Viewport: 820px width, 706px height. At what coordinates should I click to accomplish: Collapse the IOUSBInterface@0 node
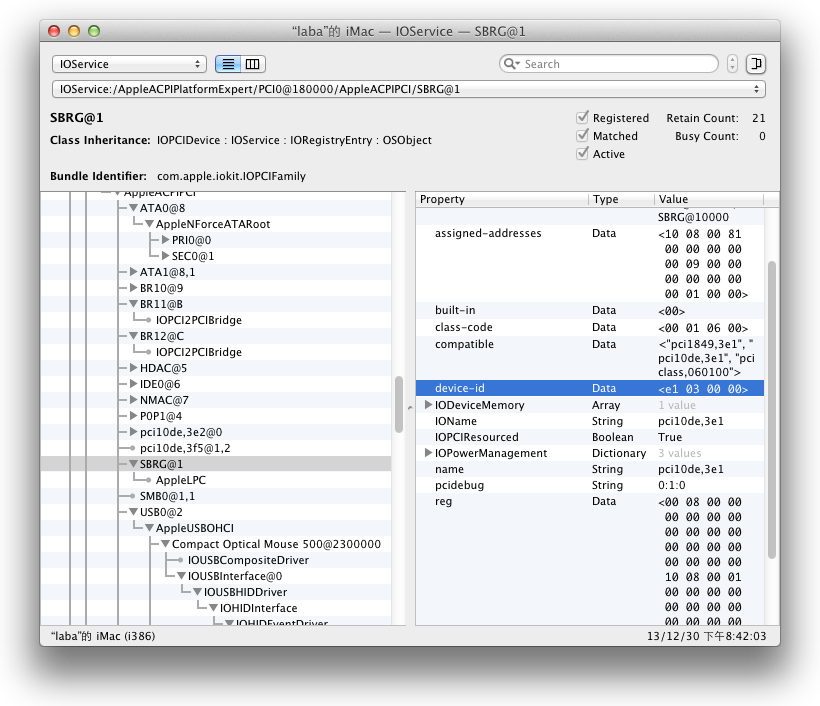[x=181, y=576]
